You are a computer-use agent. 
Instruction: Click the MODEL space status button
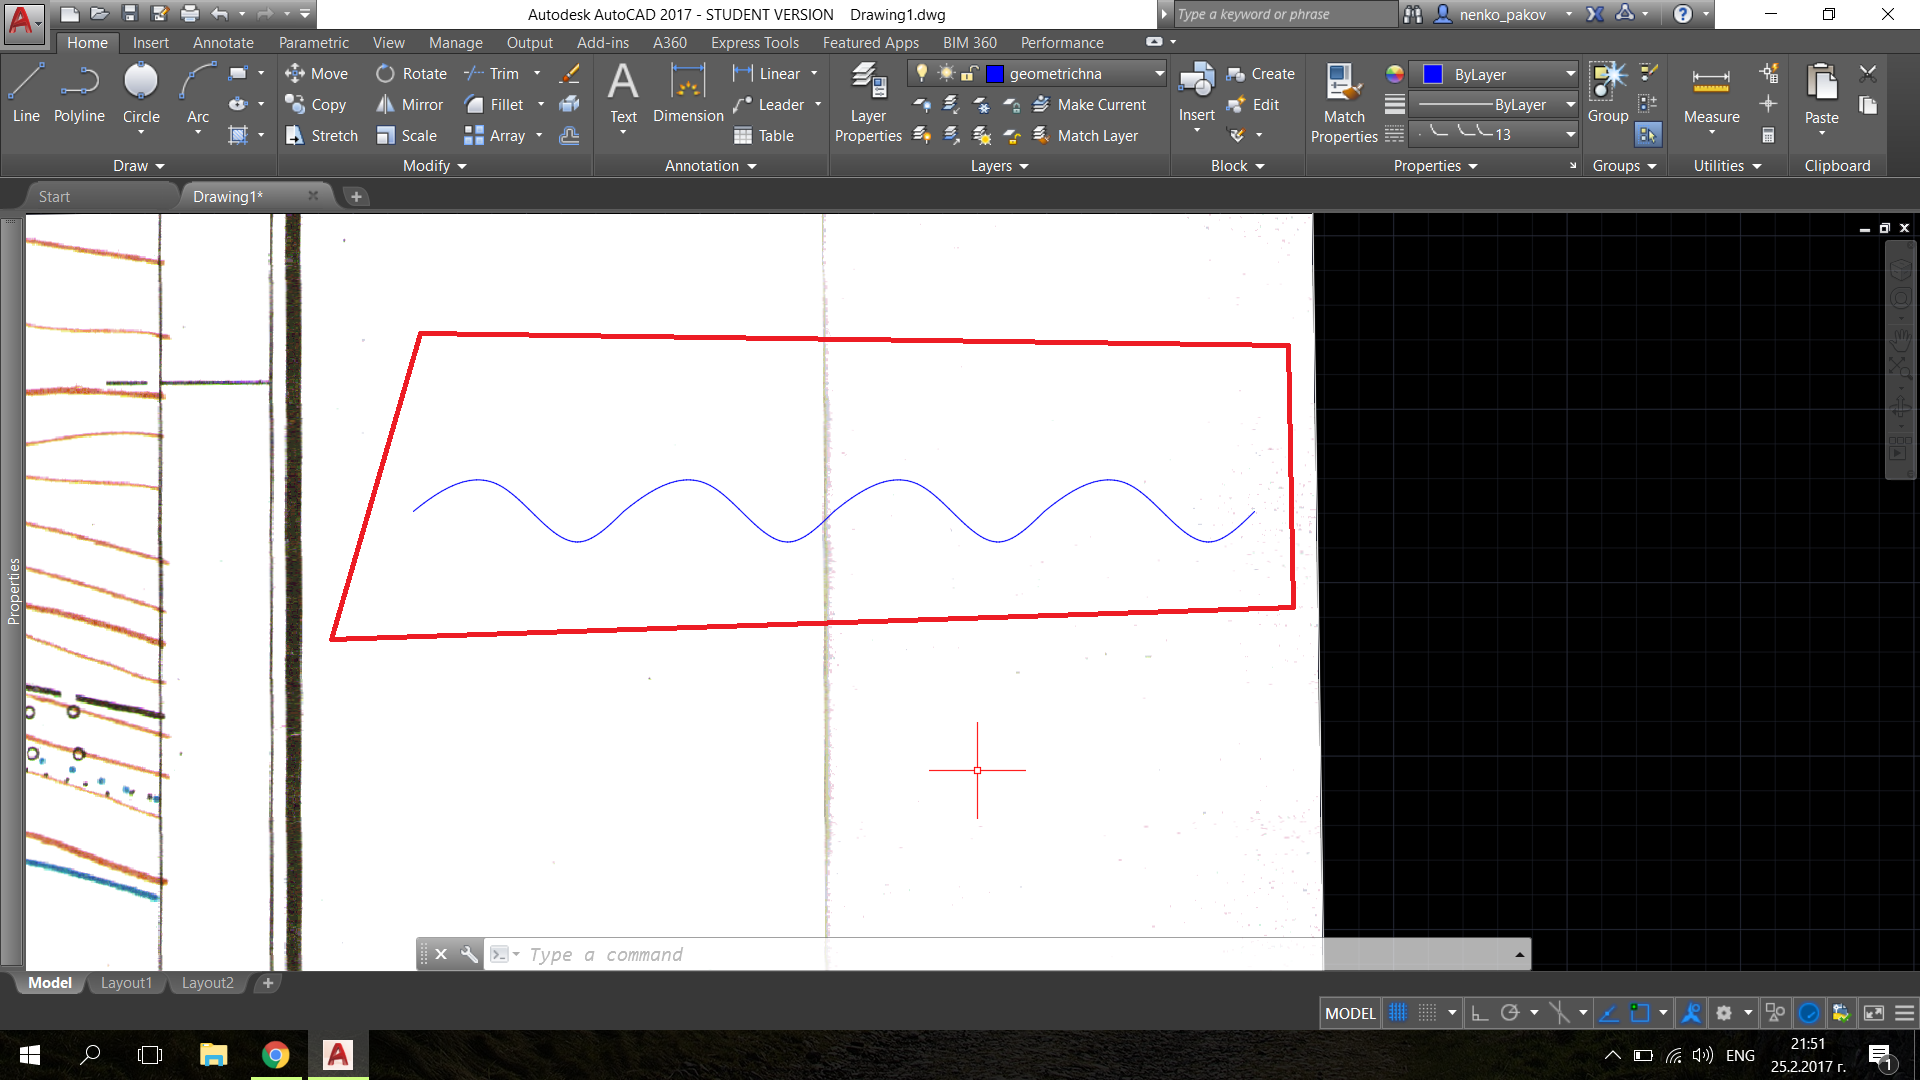point(1350,1013)
